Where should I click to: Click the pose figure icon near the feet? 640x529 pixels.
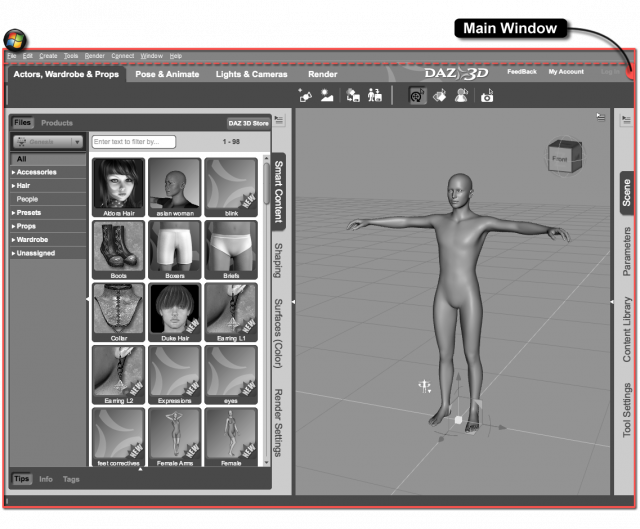tap(424, 386)
